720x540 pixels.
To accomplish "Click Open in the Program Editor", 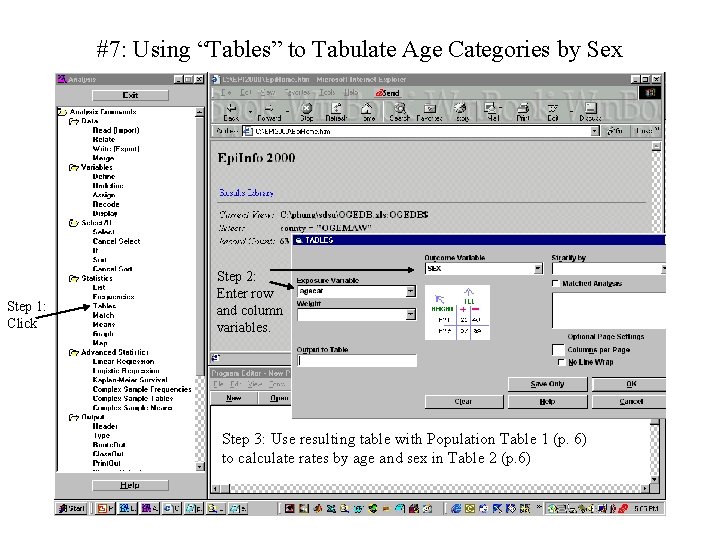I will point(276,398).
